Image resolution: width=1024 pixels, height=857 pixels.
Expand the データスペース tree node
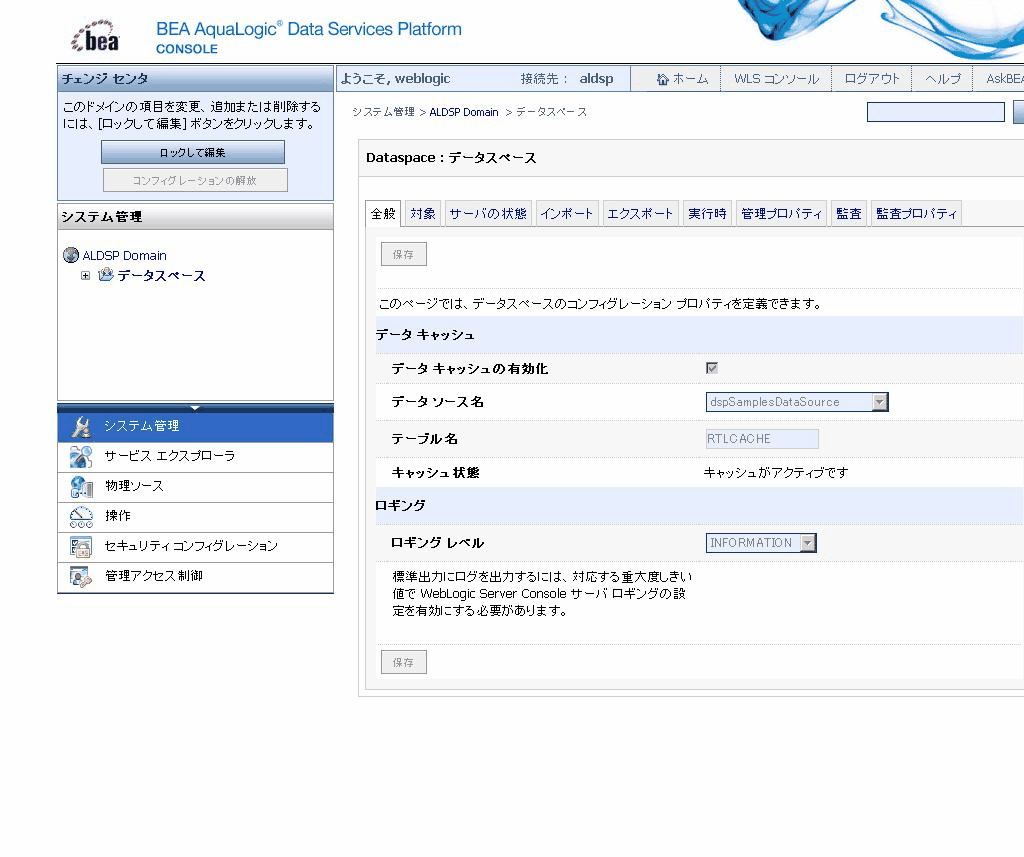click(x=86, y=276)
